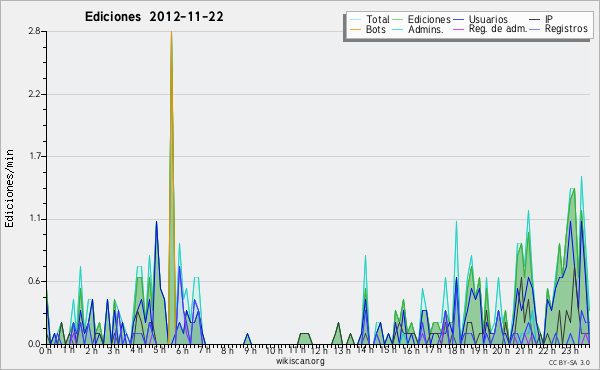600x370 pixels.
Task: Select the 'Admins.' legend entry
Action: point(426,29)
